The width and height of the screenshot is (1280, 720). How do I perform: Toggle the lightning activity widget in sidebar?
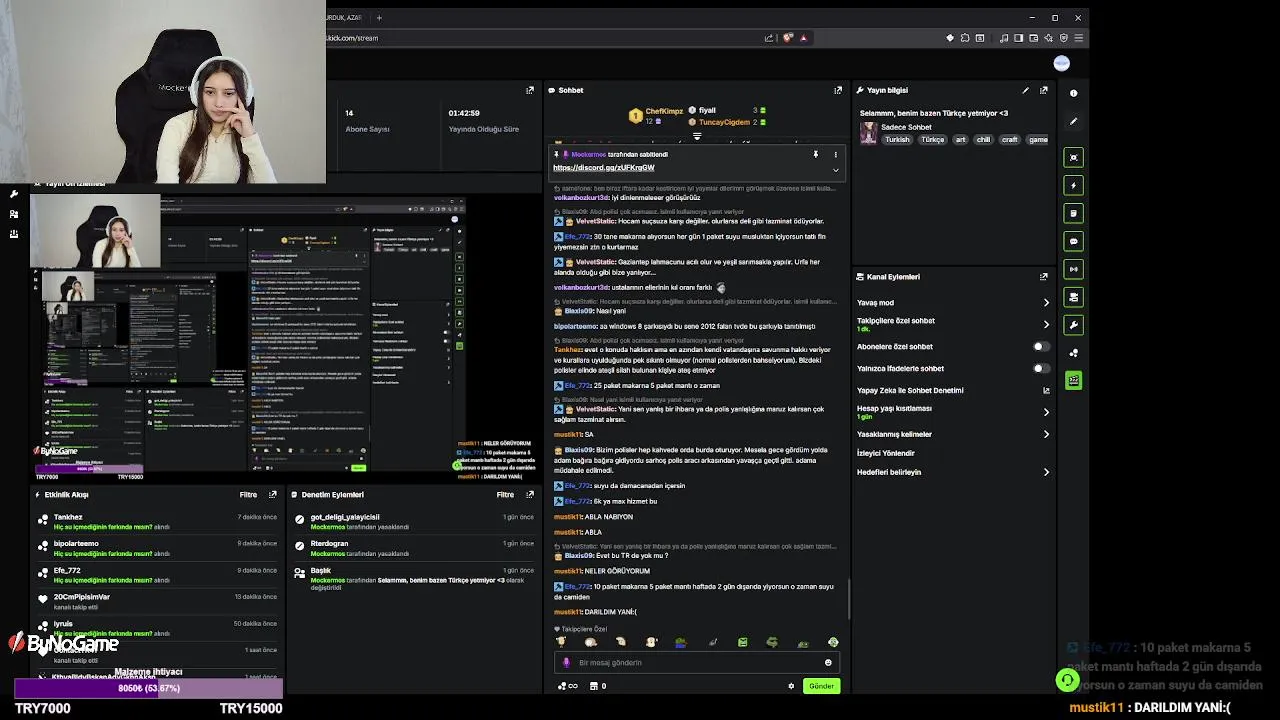click(1073, 185)
